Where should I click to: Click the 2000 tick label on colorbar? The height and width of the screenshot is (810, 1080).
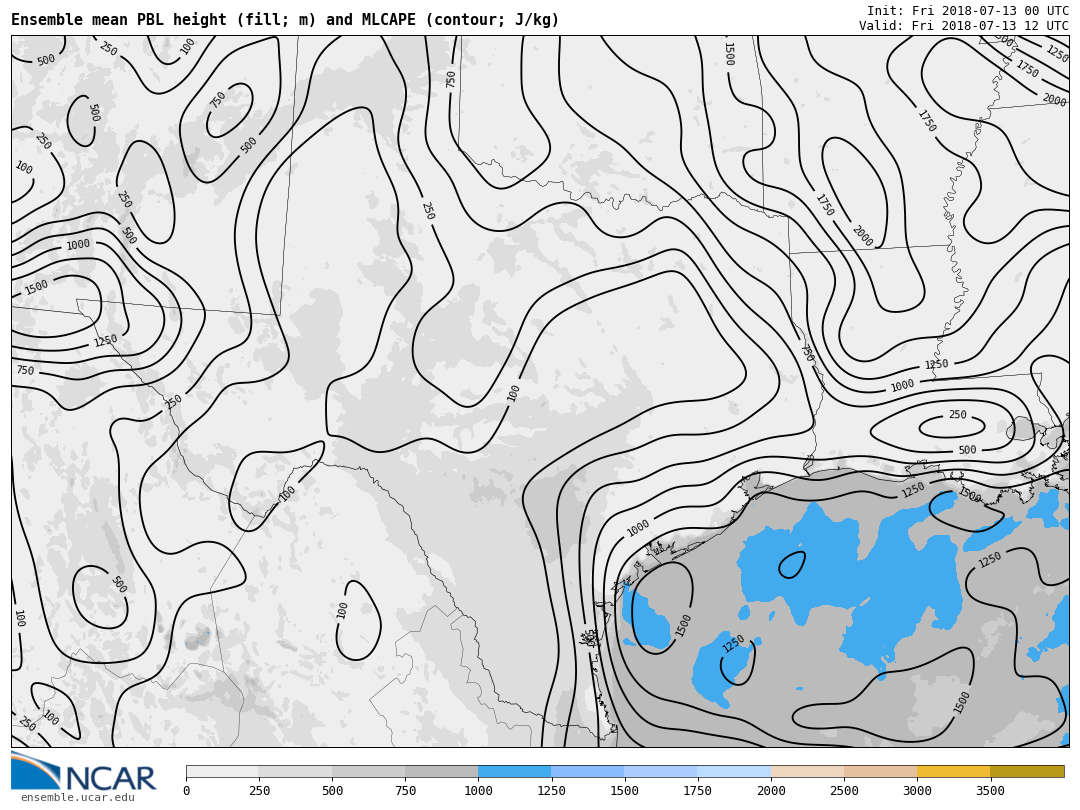tap(771, 791)
